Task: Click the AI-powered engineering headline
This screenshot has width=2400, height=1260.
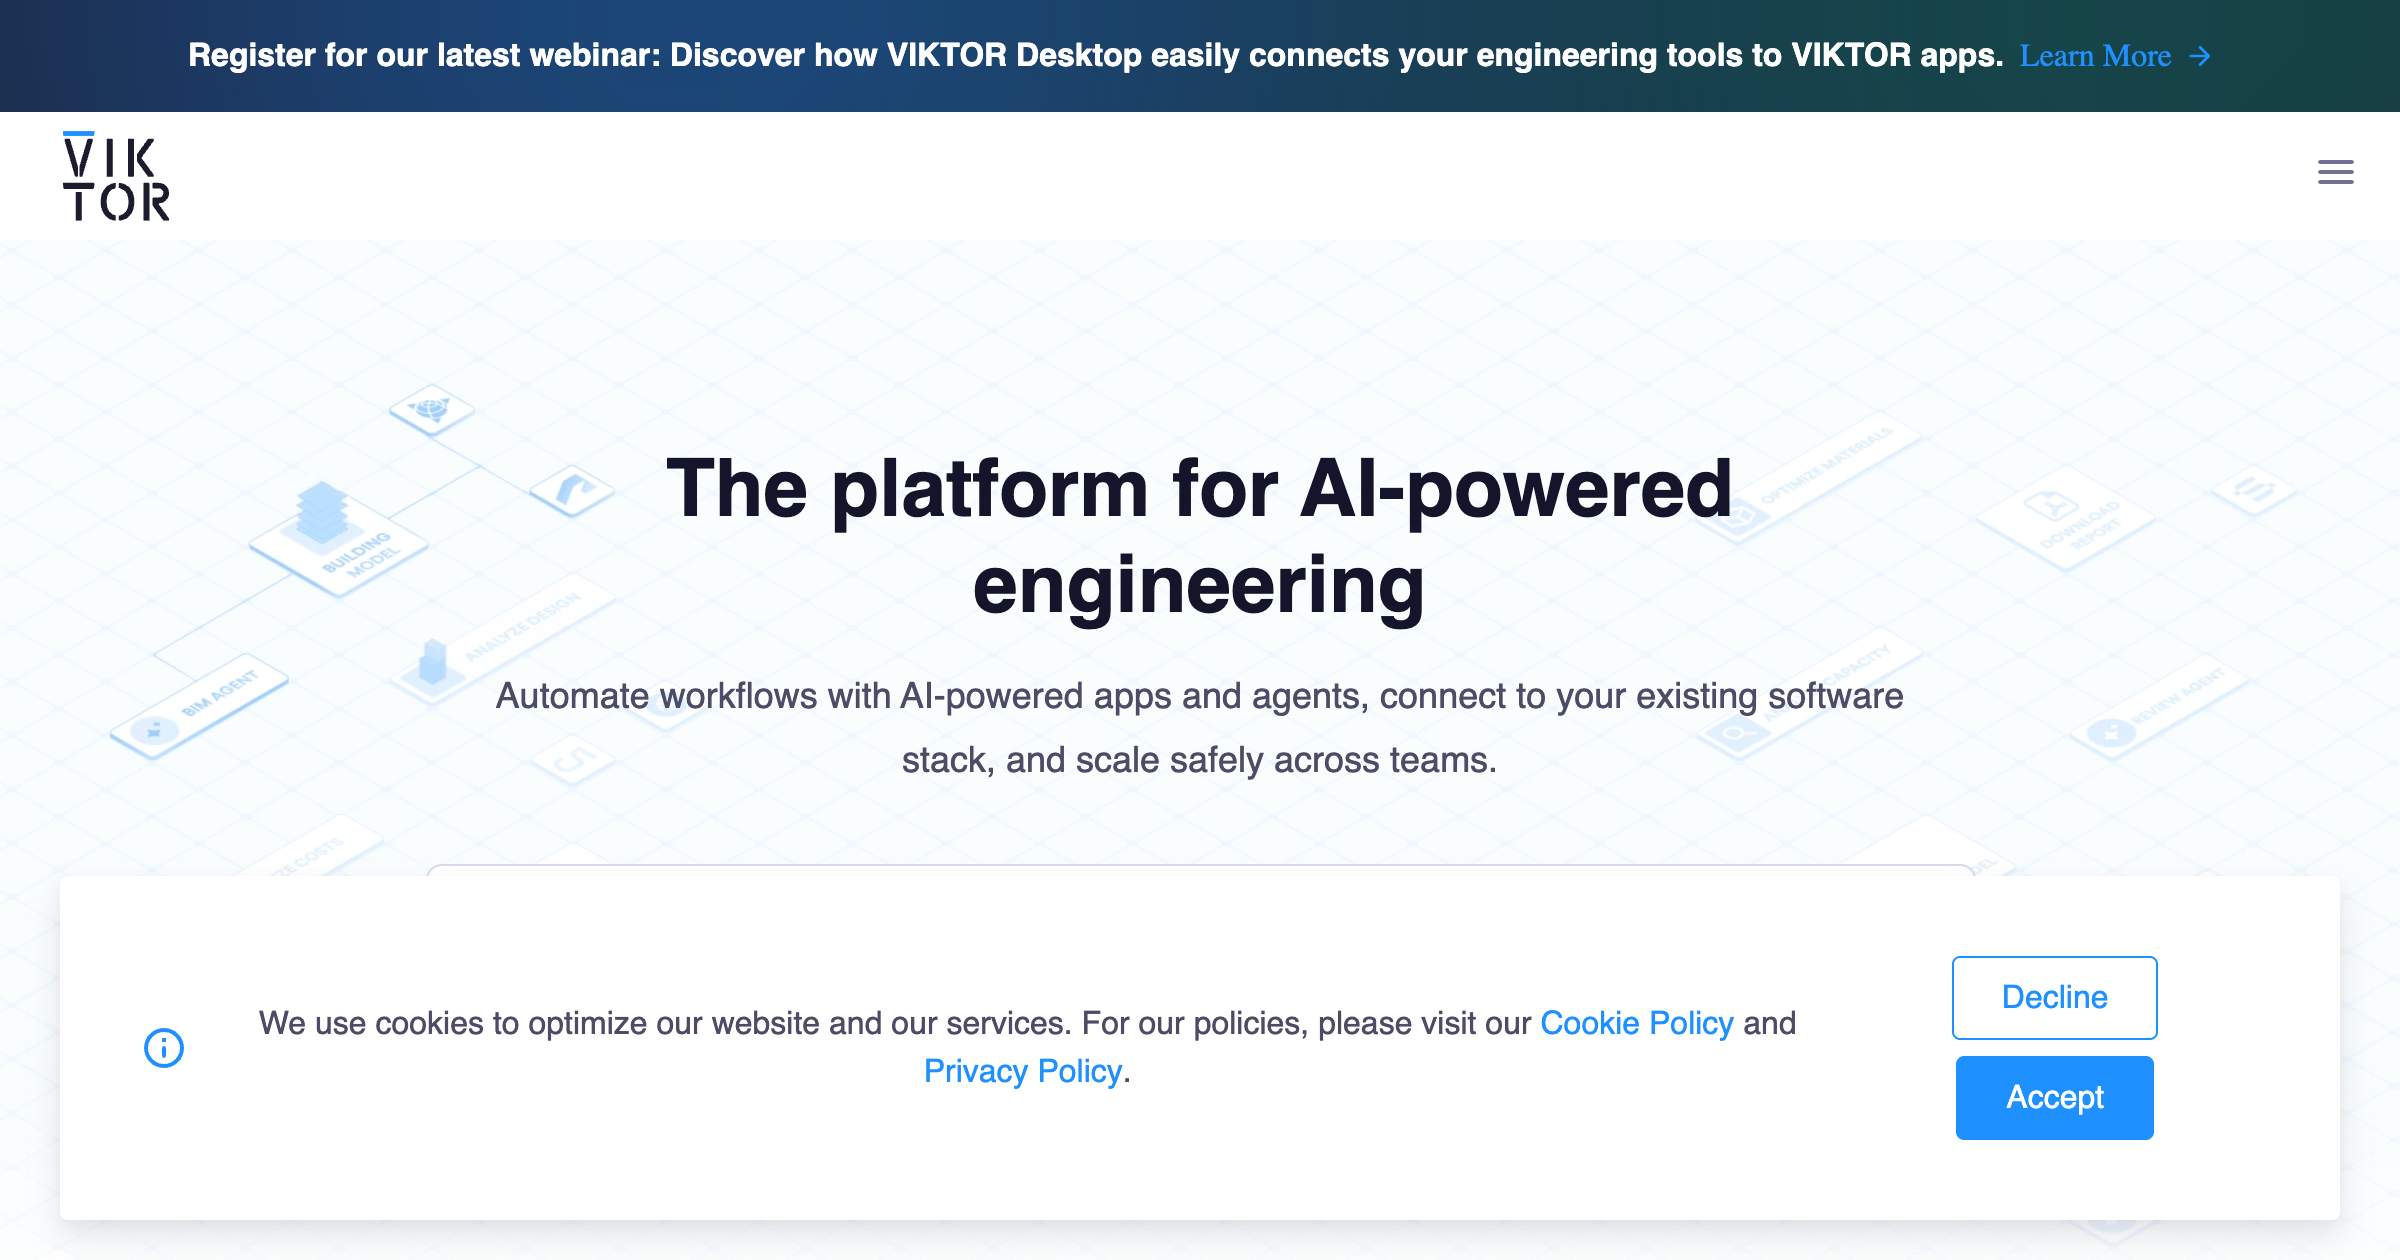Action: [x=1199, y=537]
